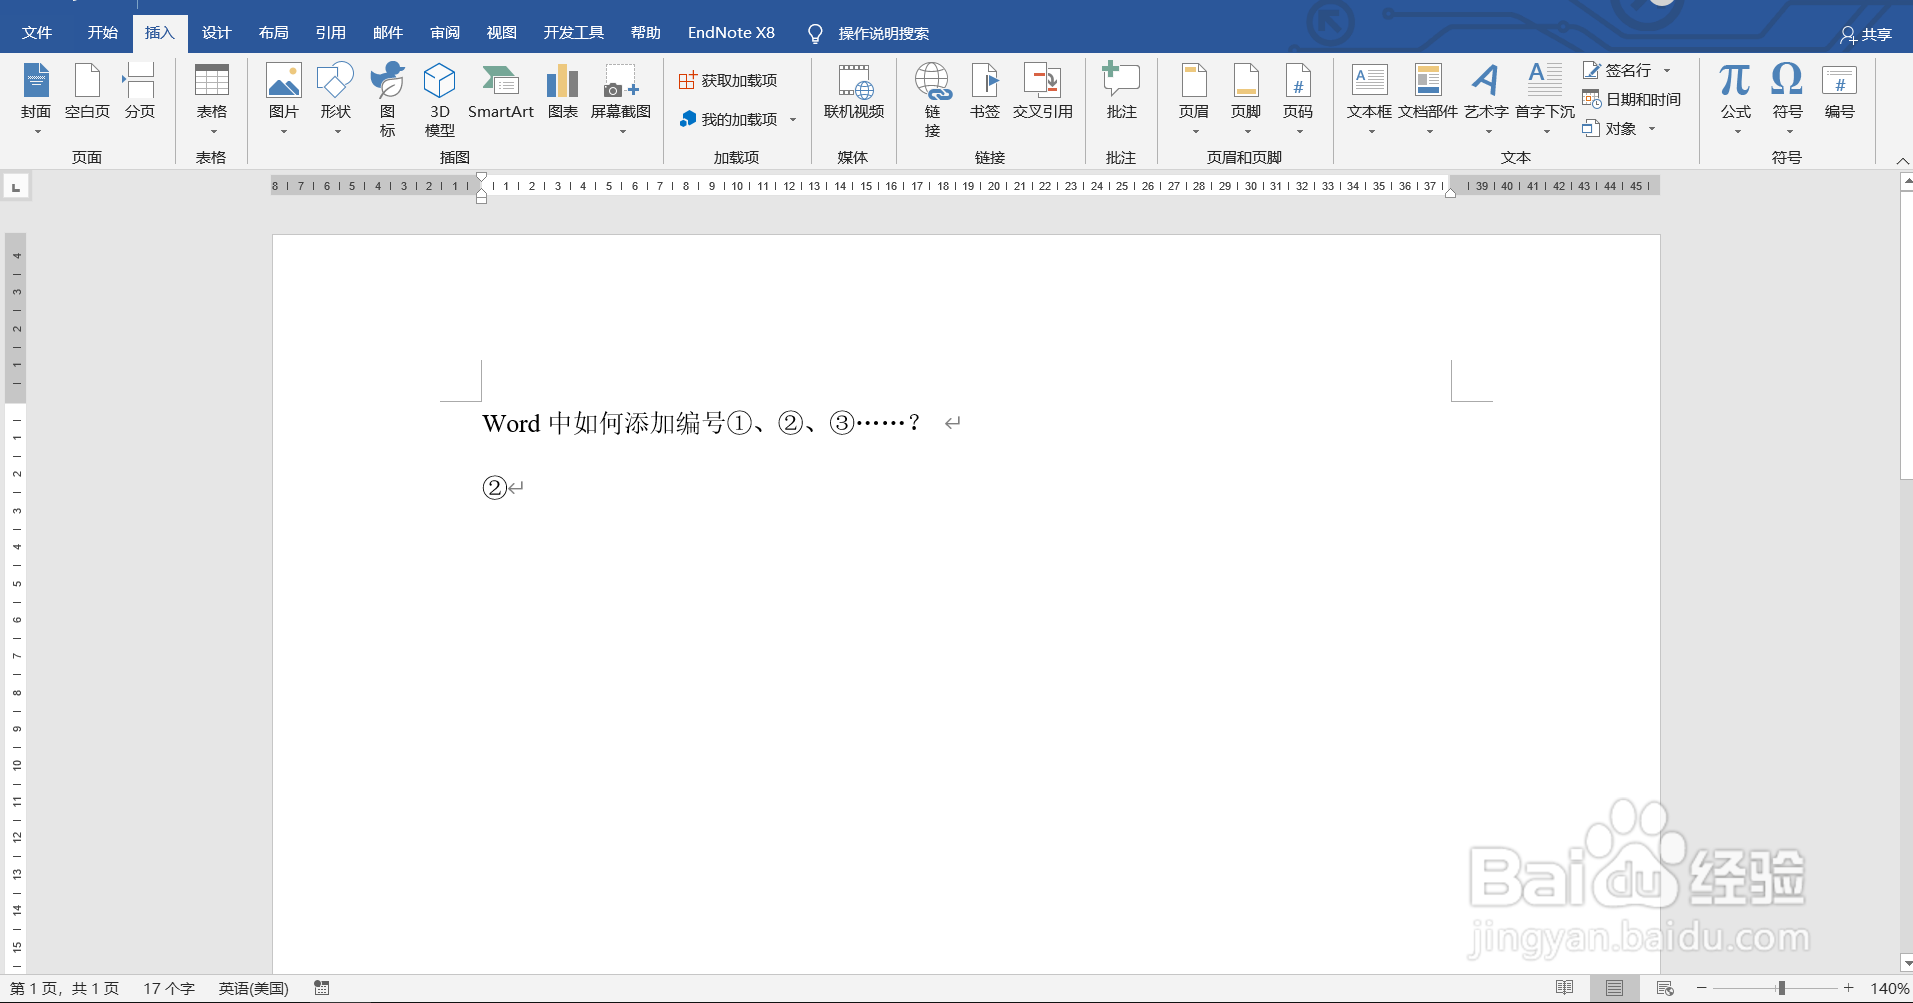This screenshot has width=1913, height=1003.
Task: Expand My Add-ins dropdown arrow
Action: 793,120
